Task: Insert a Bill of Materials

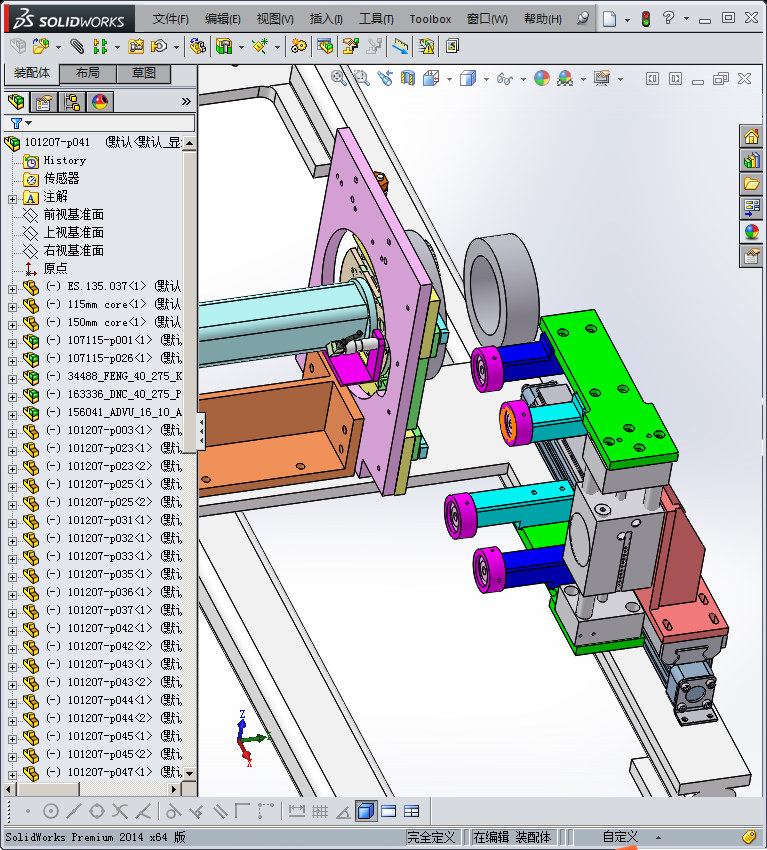Action: 325,47
